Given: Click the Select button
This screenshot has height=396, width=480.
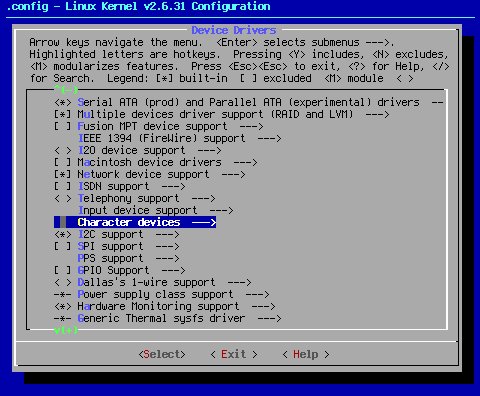Looking at the screenshot, I should (162, 354).
